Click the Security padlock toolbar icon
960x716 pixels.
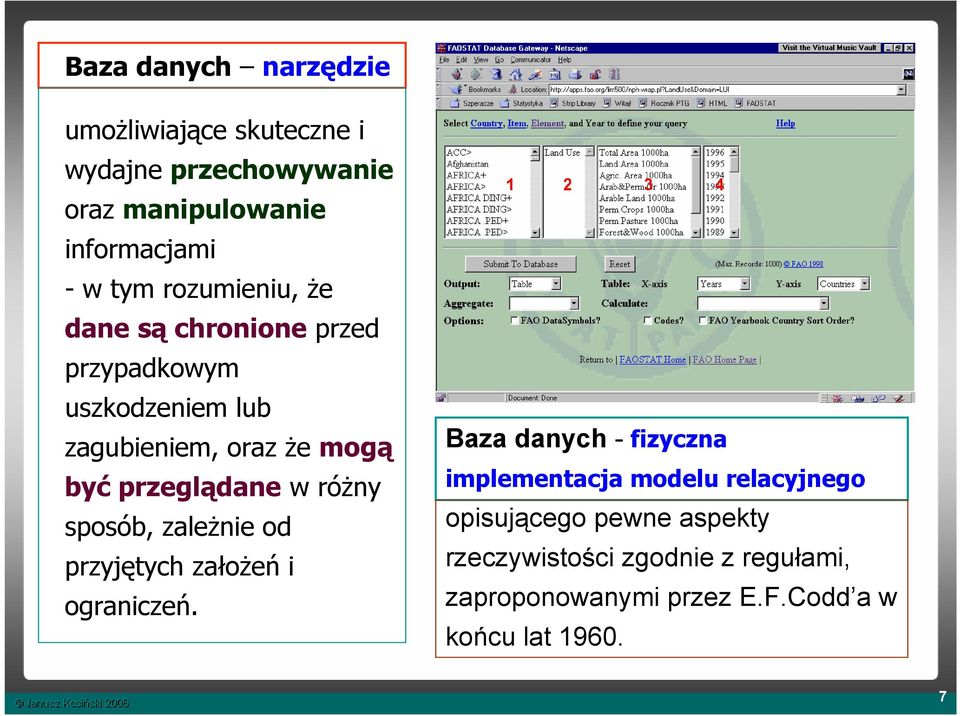click(594, 74)
